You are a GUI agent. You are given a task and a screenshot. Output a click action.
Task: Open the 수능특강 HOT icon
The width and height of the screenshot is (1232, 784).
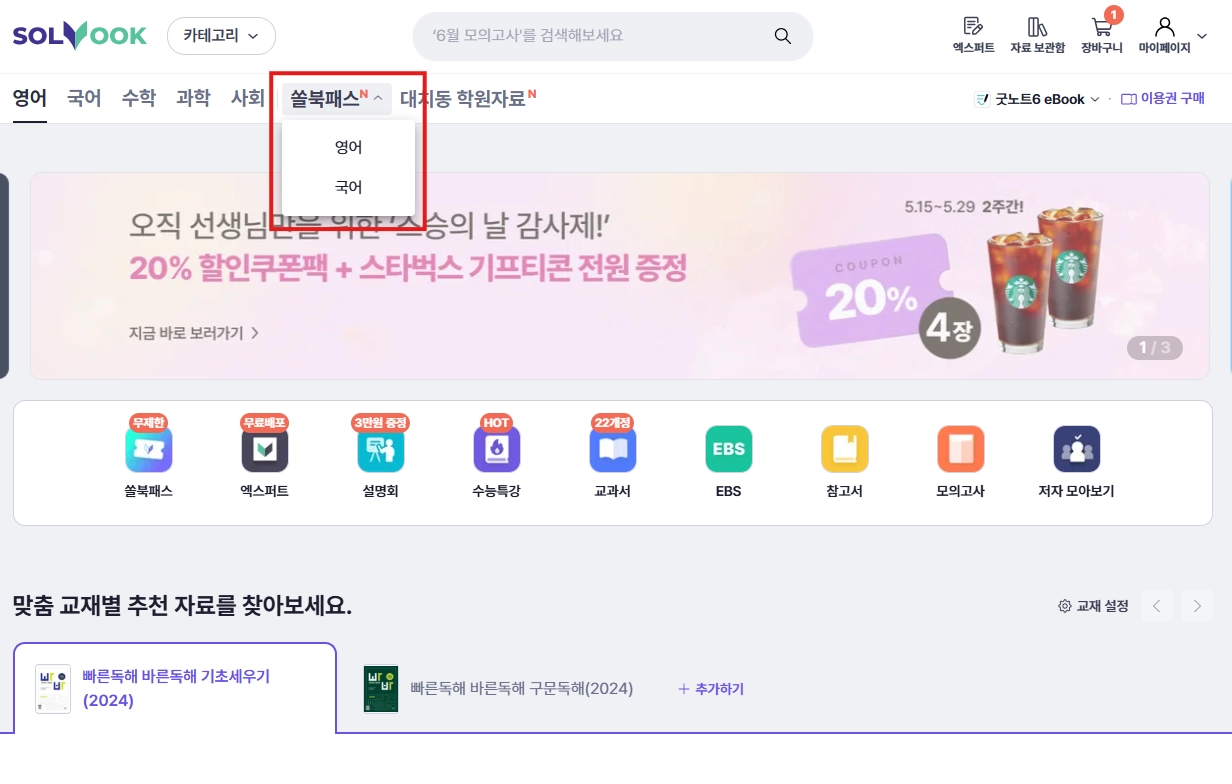click(497, 449)
